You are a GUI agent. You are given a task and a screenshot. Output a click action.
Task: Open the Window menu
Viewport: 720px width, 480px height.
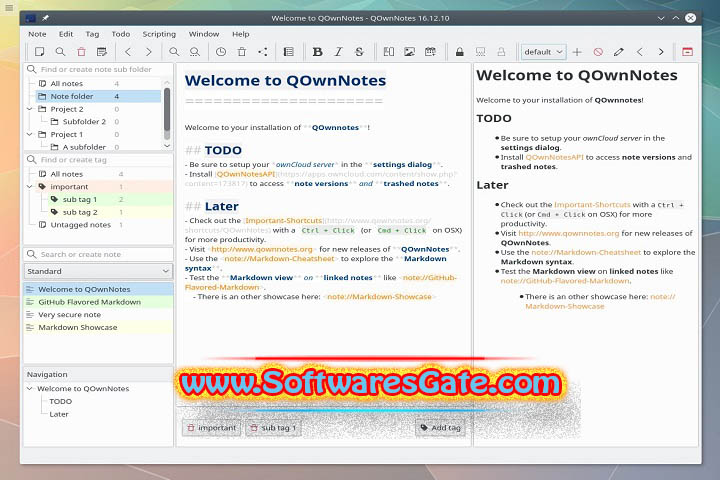pos(204,34)
